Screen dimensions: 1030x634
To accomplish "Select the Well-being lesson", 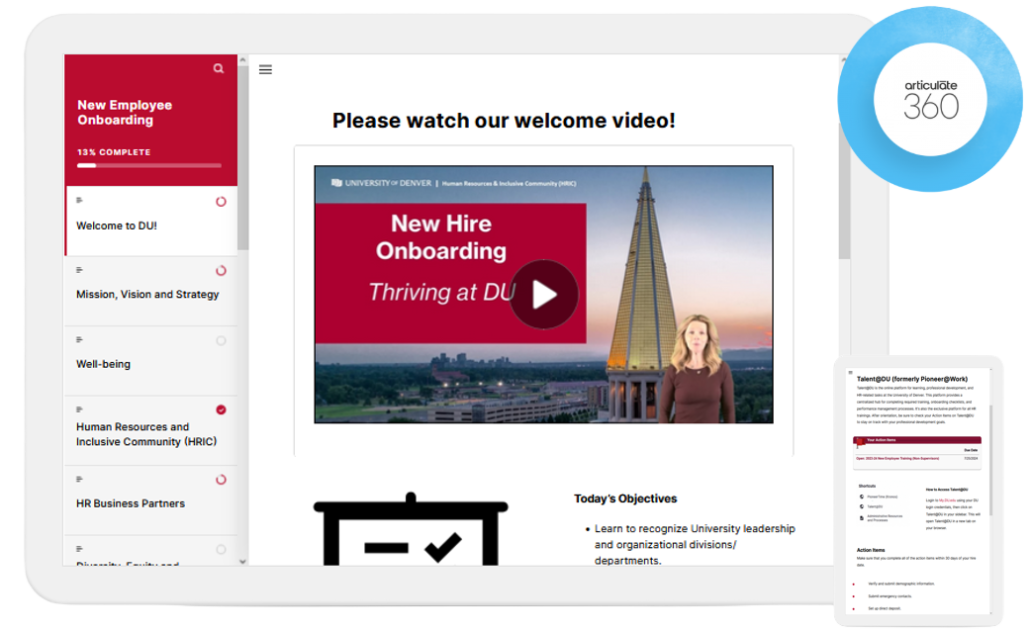I will 150,360.
